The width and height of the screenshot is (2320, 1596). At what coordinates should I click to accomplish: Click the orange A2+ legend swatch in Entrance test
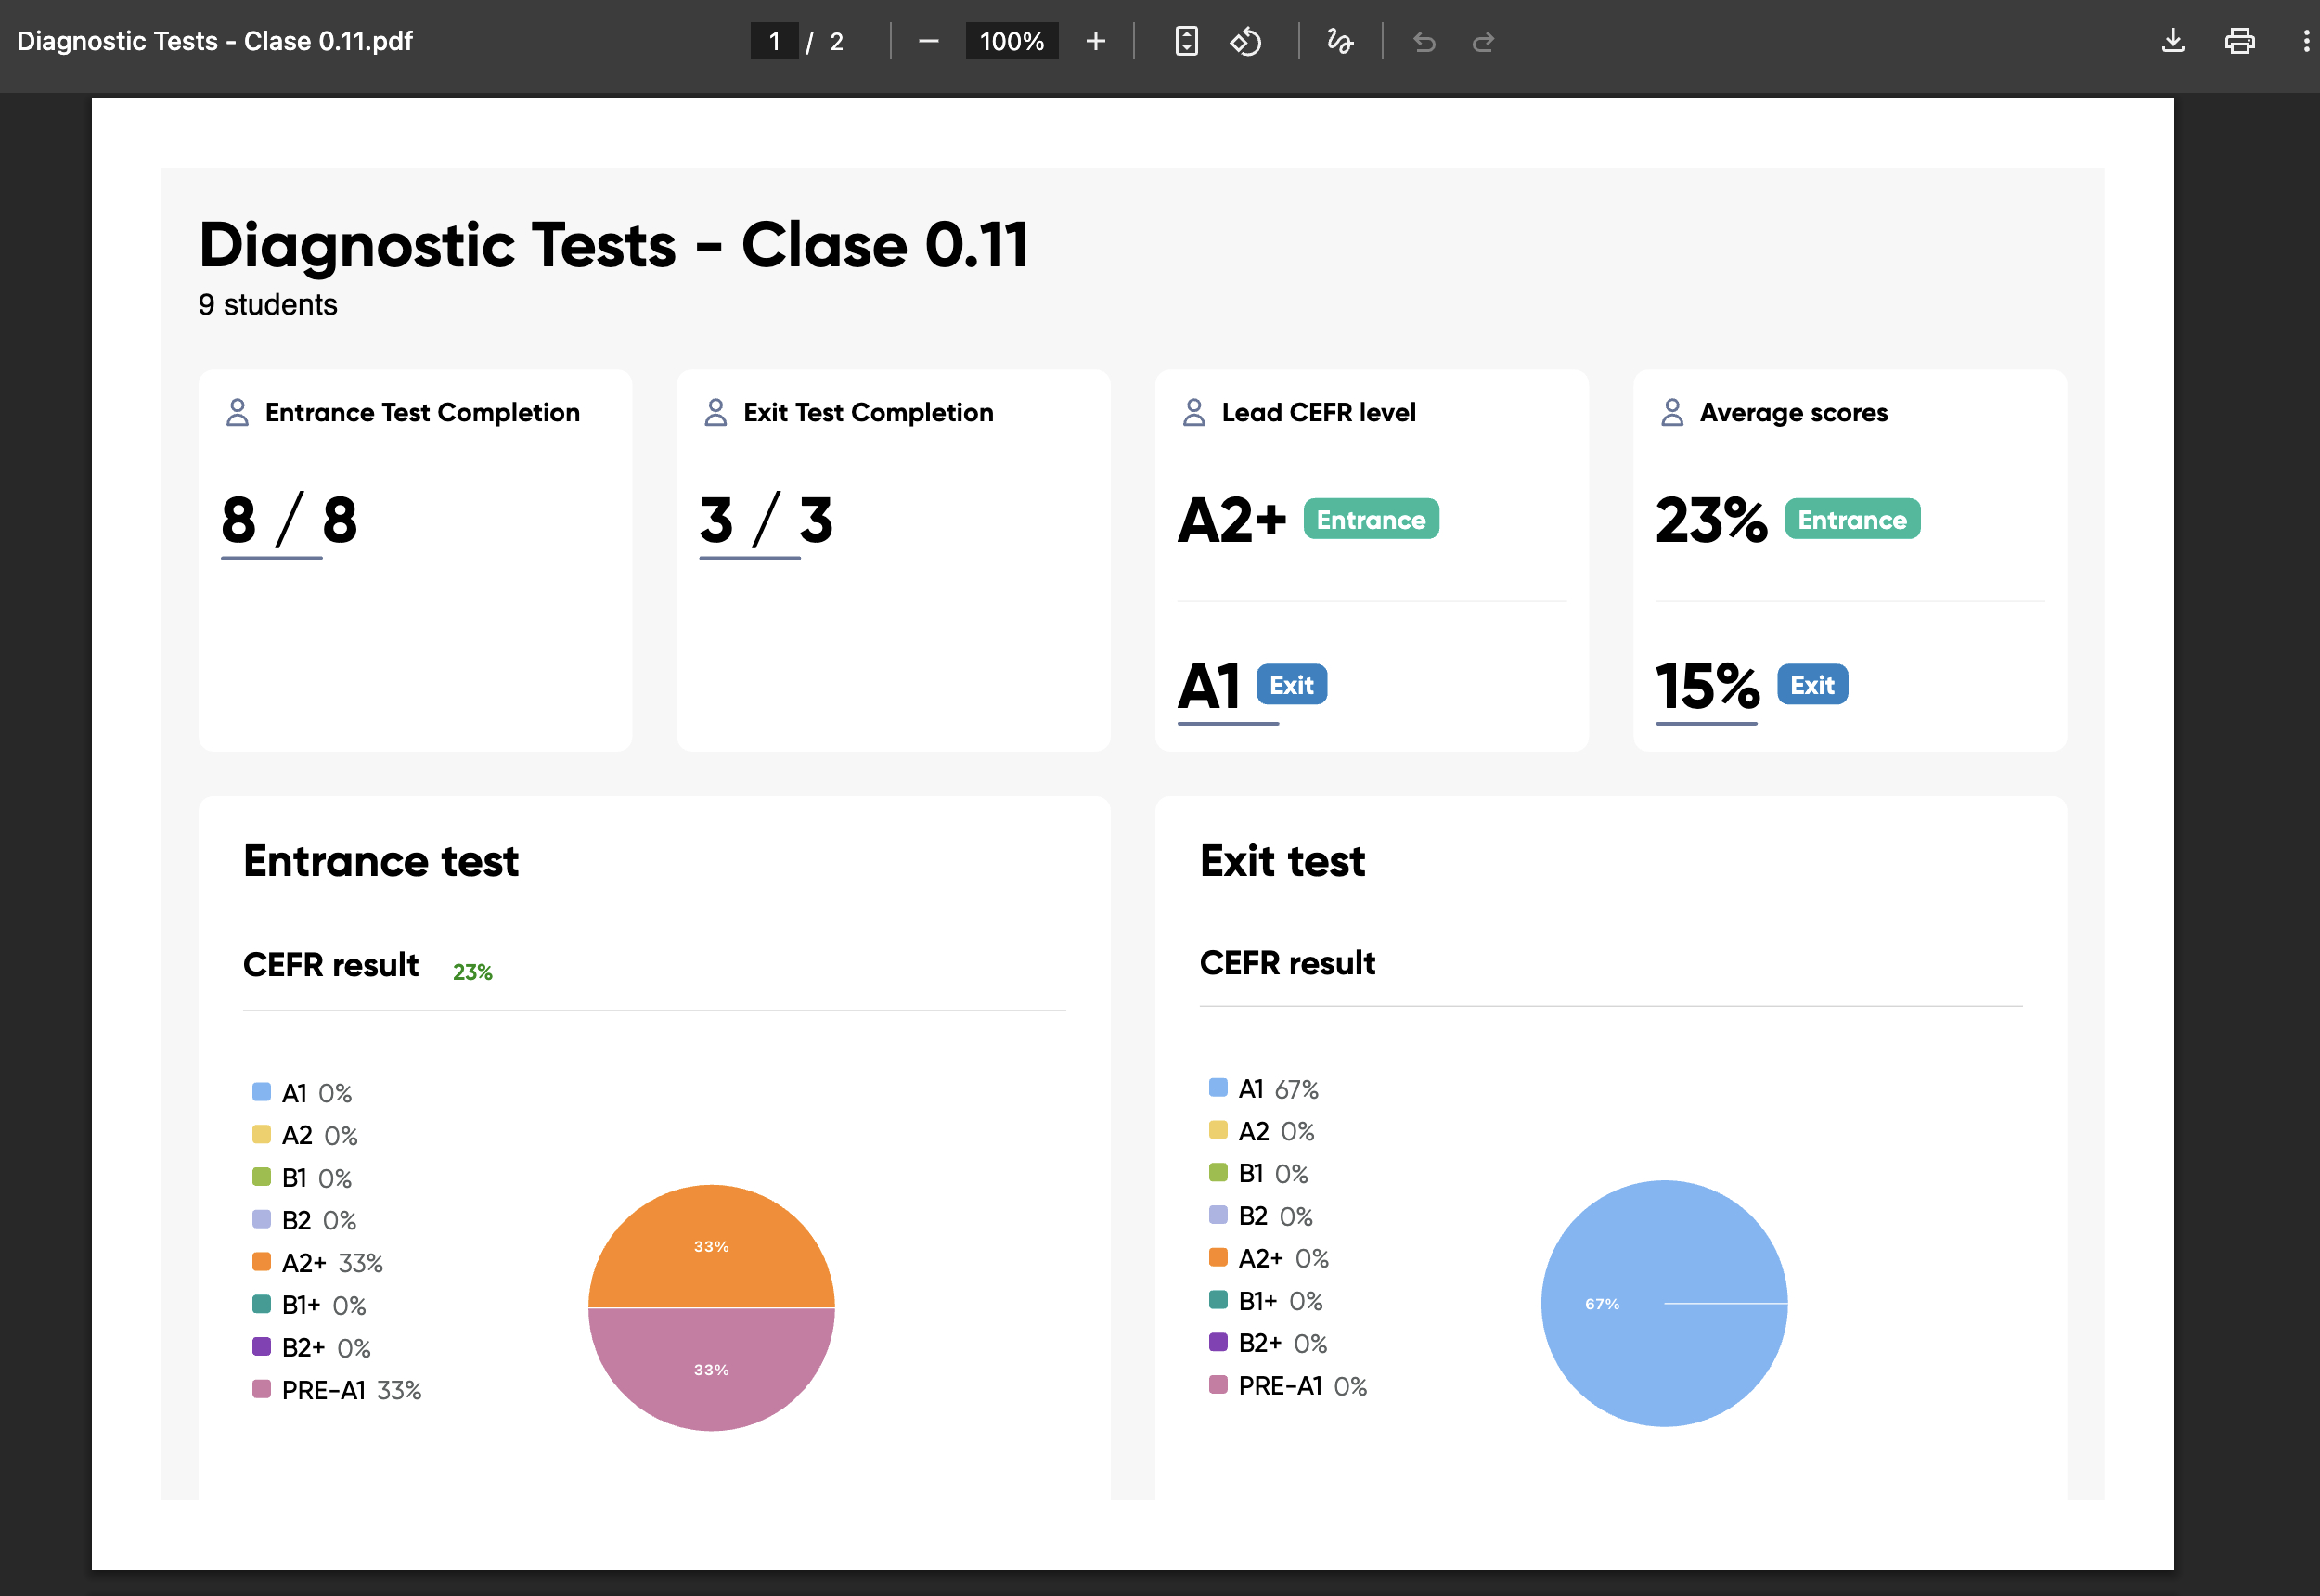261,1262
